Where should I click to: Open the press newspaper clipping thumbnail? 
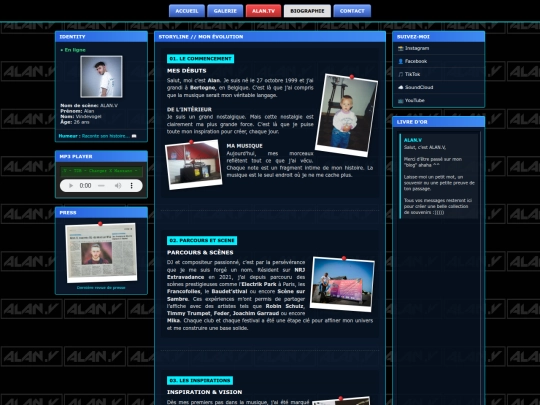coord(101,252)
